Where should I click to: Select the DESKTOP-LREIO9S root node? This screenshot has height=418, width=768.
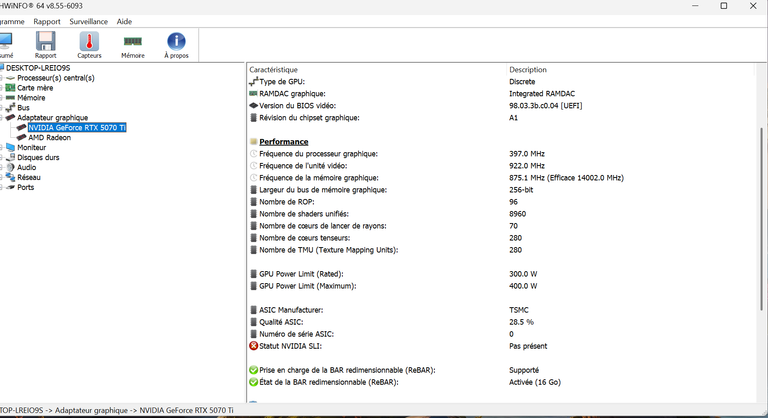click(38, 68)
